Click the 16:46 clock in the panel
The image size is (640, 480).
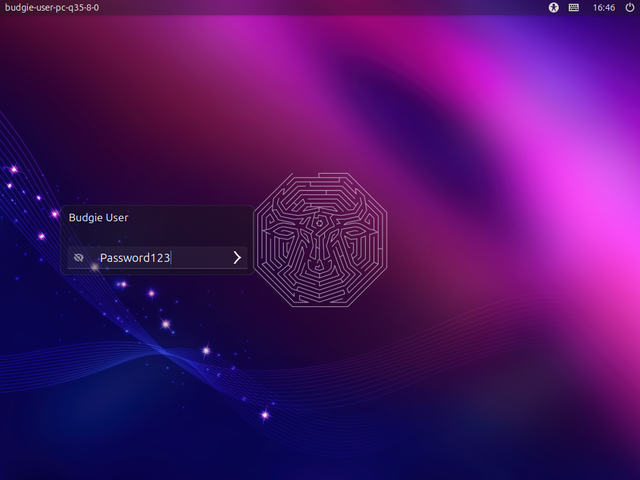(x=603, y=7)
